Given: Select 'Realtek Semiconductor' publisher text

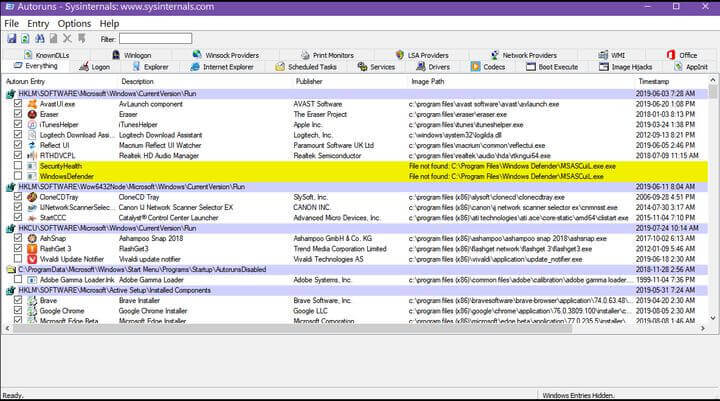Looking at the screenshot, I should pos(327,156).
